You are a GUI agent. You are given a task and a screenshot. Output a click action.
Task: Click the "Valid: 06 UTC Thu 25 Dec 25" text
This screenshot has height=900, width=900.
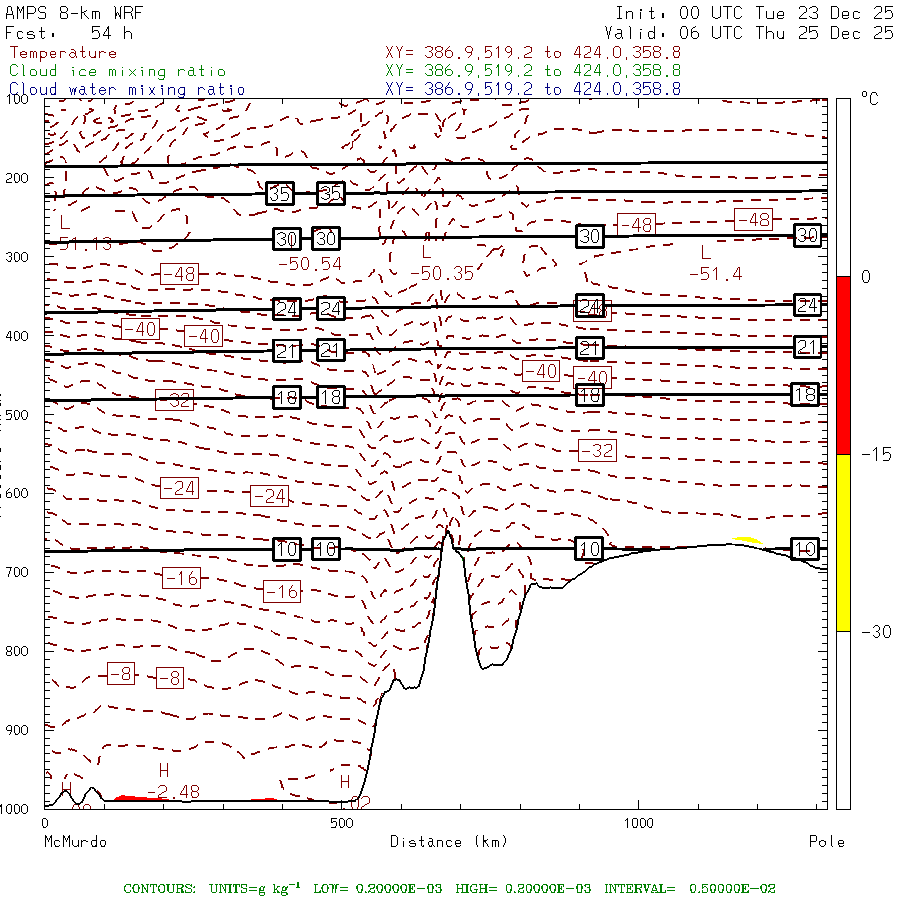749,33
